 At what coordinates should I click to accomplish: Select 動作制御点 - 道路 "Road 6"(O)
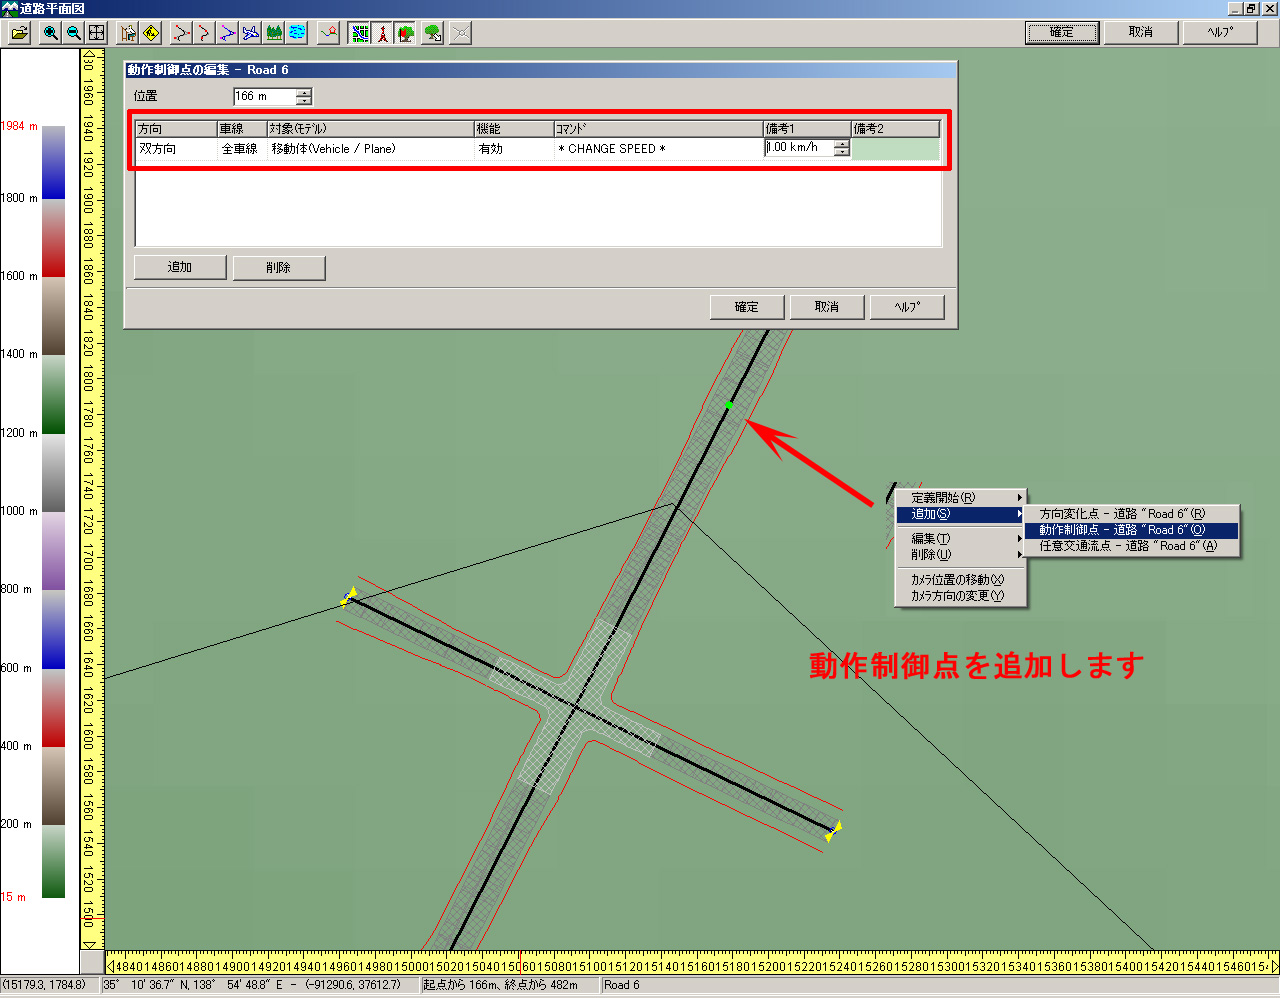(x=1132, y=530)
